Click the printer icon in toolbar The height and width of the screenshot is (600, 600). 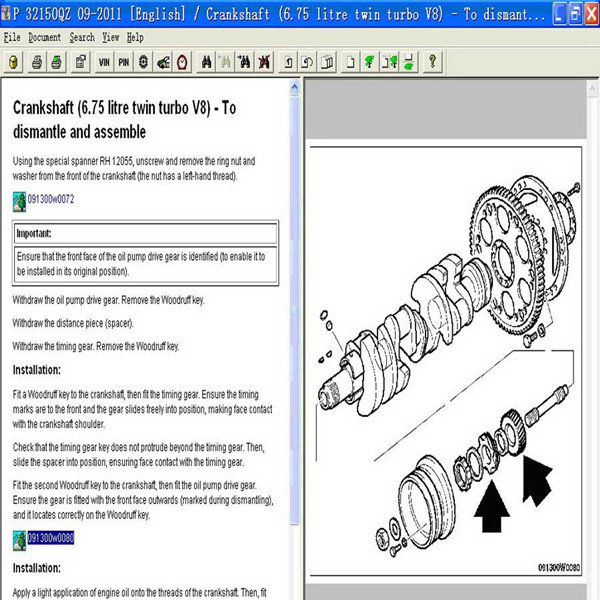click(37, 62)
